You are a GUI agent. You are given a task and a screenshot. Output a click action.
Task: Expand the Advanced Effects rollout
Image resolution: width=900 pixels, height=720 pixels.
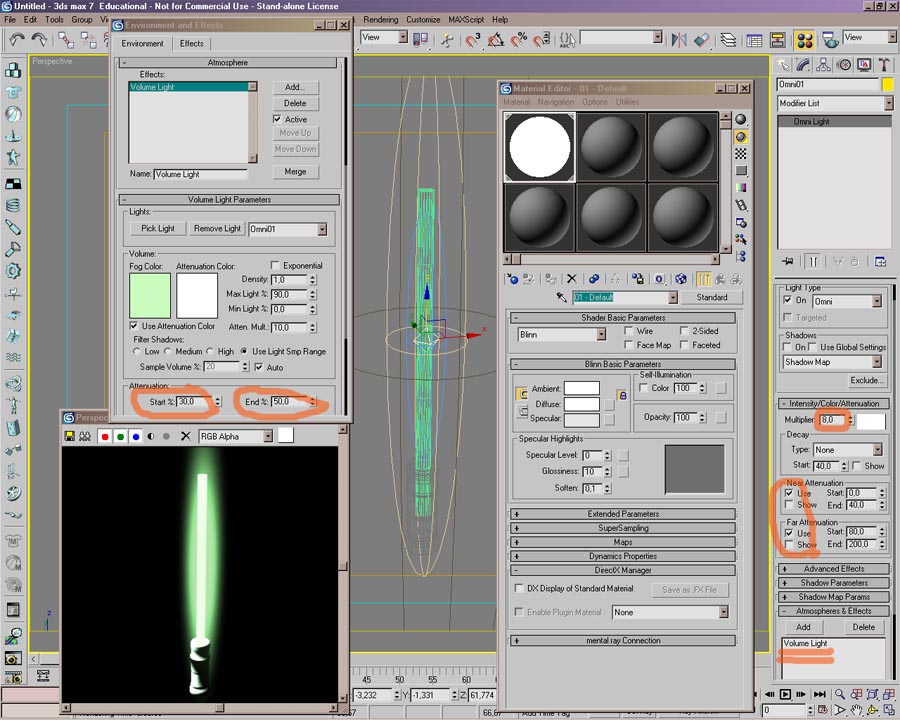(833, 568)
